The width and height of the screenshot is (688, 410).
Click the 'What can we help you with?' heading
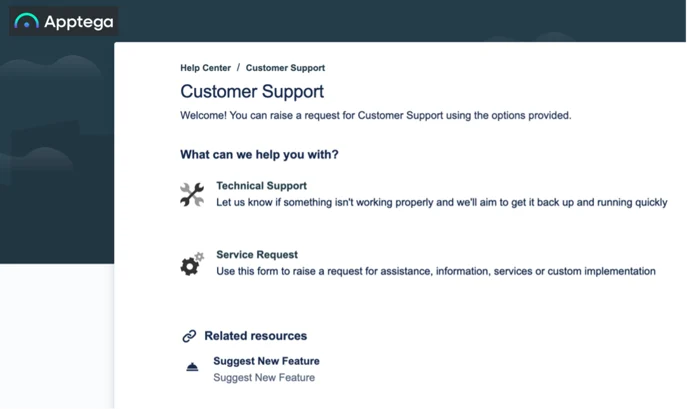[x=259, y=155]
